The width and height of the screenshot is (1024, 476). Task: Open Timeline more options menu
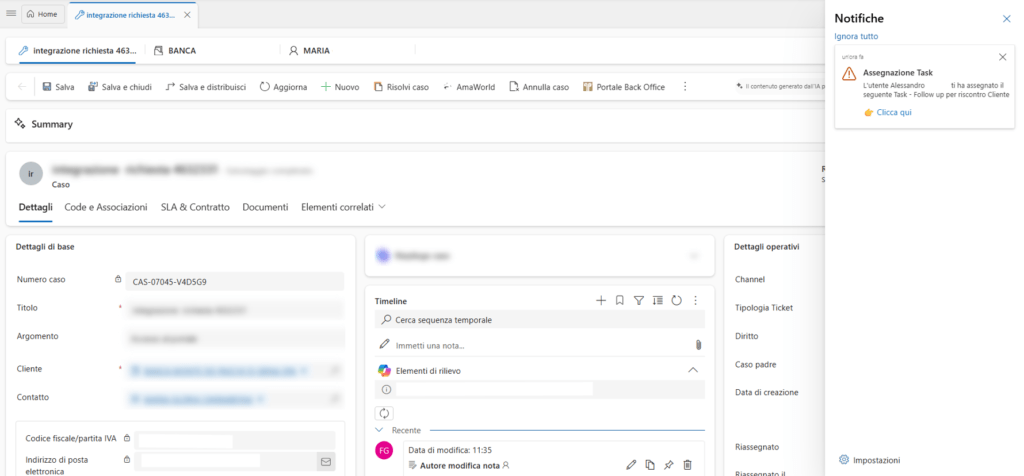click(x=696, y=300)
